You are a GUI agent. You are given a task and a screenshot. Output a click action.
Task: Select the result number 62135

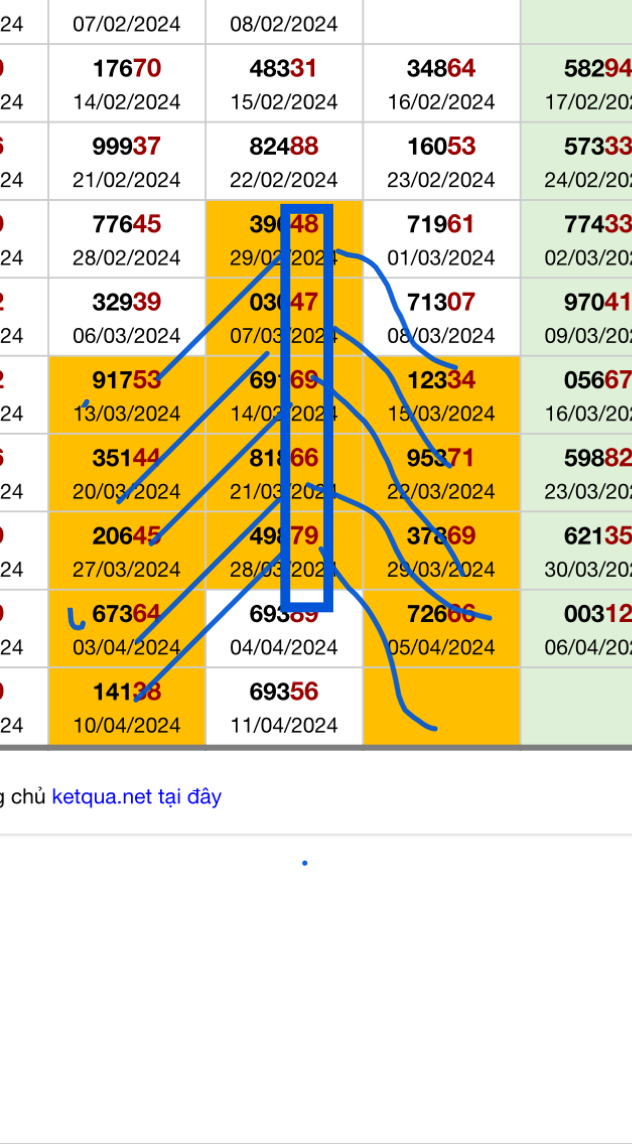(598, 536)
